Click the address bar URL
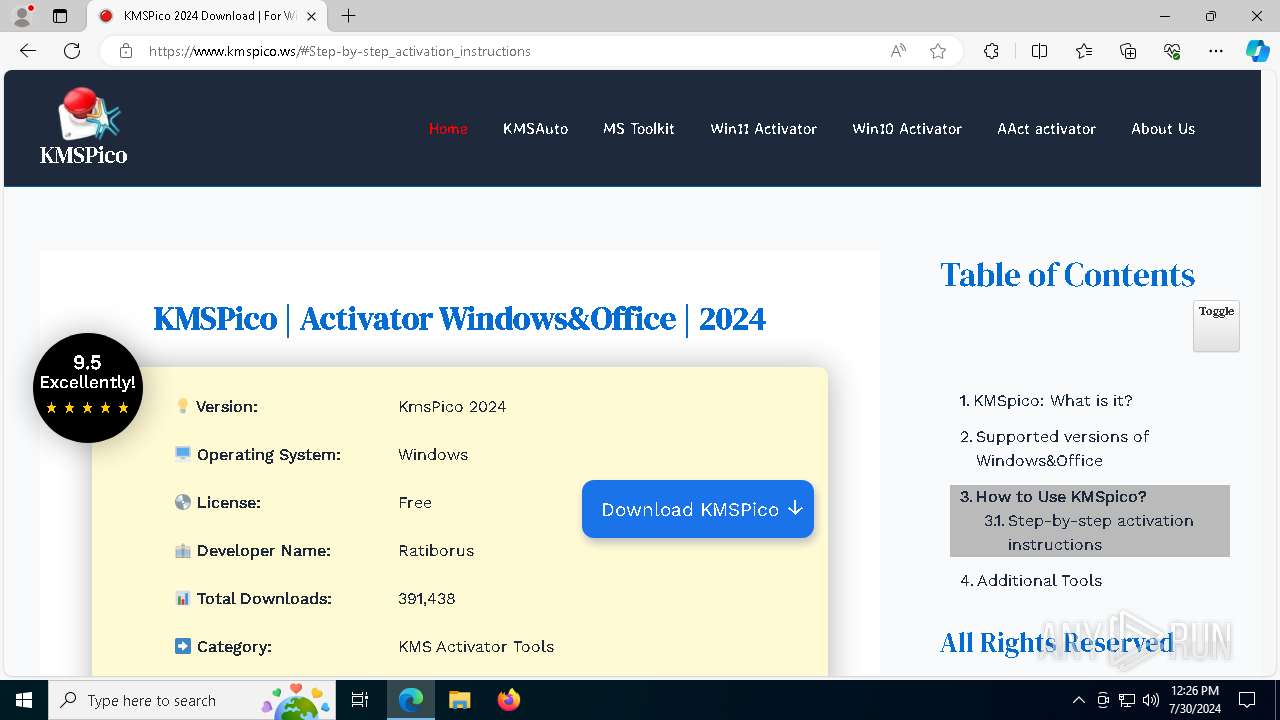The image size is (1280, 720). coord(340,51)
